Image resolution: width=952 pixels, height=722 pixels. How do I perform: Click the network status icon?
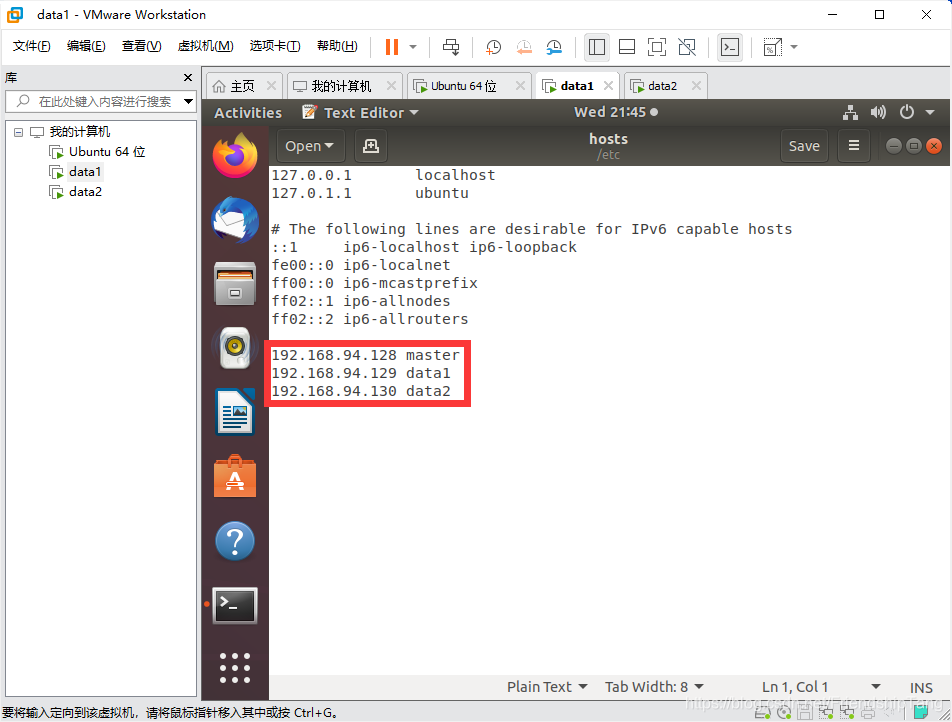tap(850, 112)
